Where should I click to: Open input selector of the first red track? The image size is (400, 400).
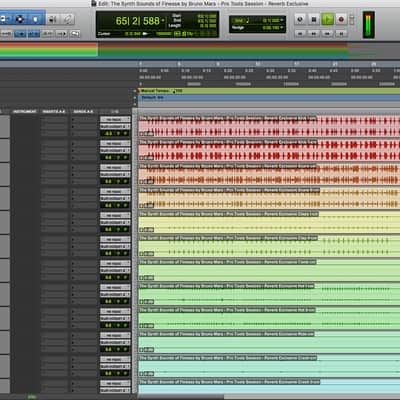pos(115,119)
